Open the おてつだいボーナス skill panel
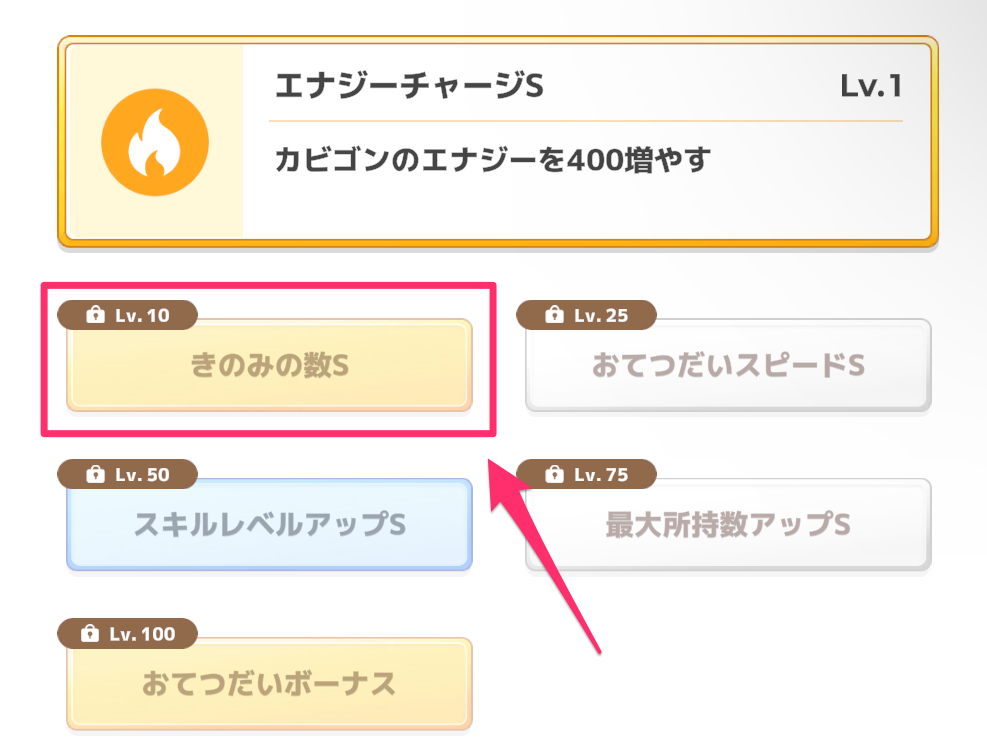 tap(268, 685)
